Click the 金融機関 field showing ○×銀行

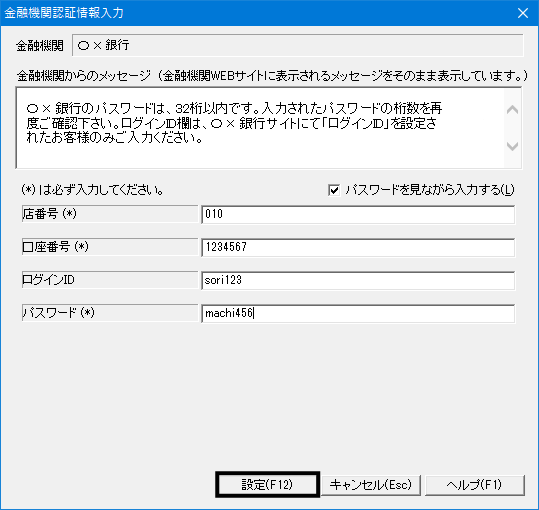[298, 45]
